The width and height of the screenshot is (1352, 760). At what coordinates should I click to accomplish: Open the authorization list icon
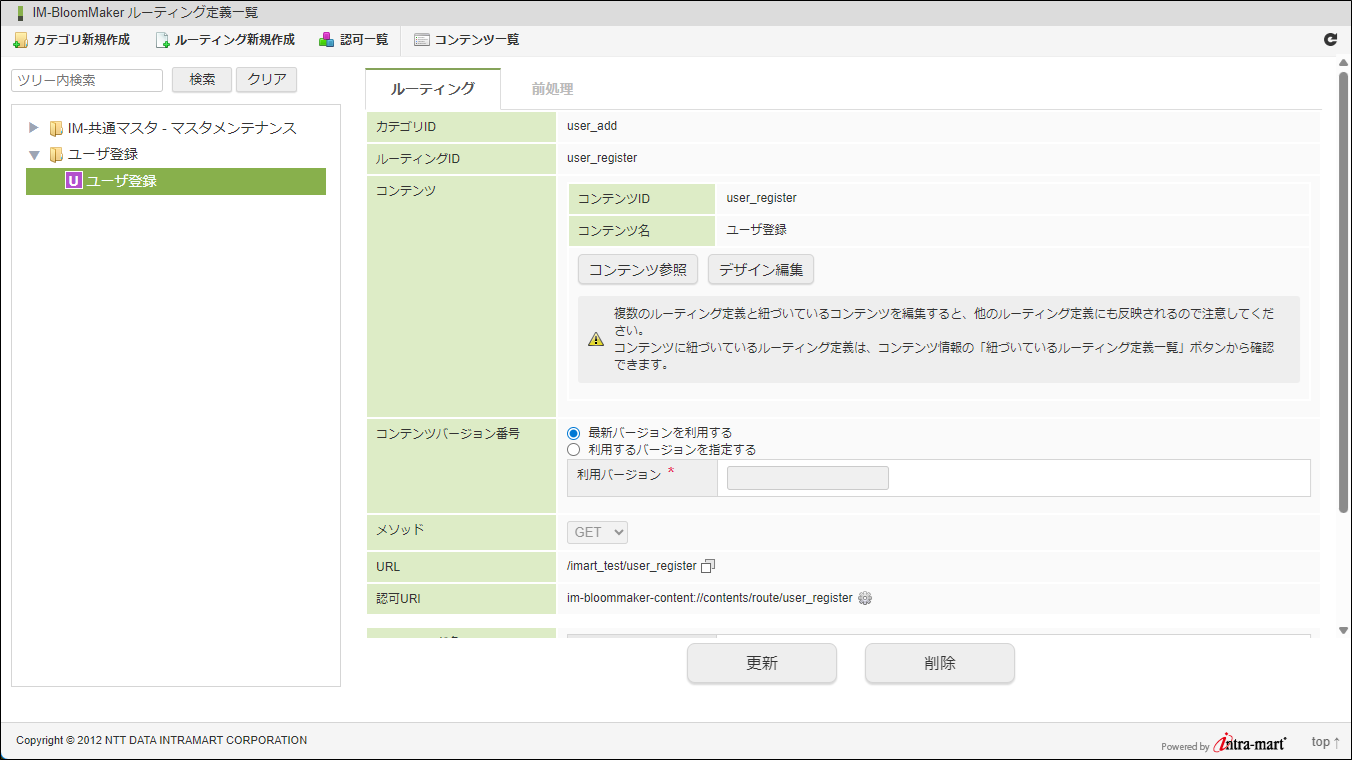(x=327, y=40)
